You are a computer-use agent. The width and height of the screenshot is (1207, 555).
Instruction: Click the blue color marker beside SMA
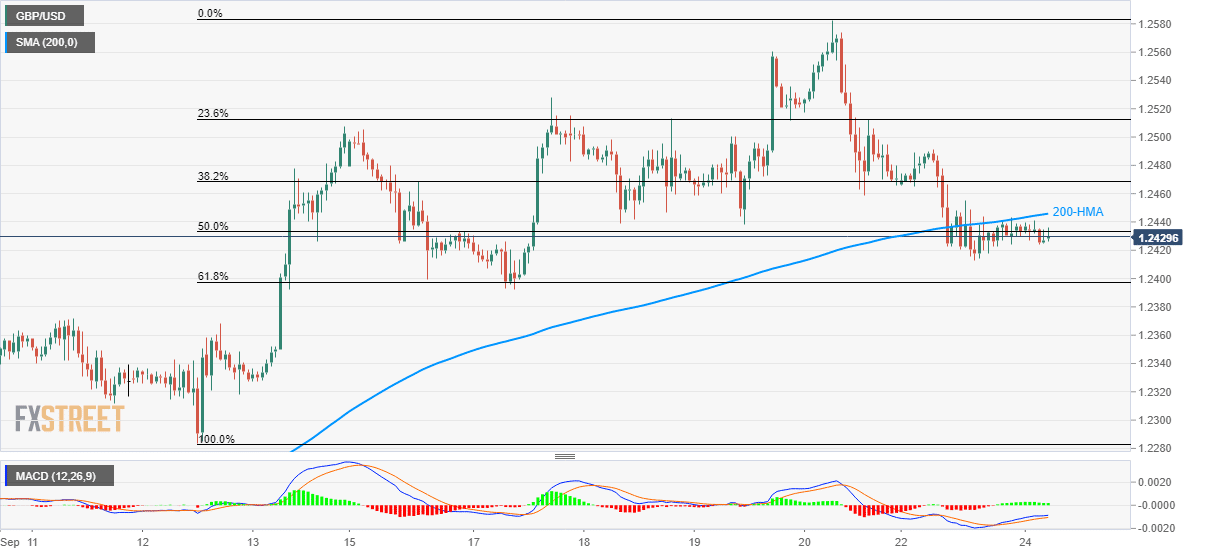8,42
